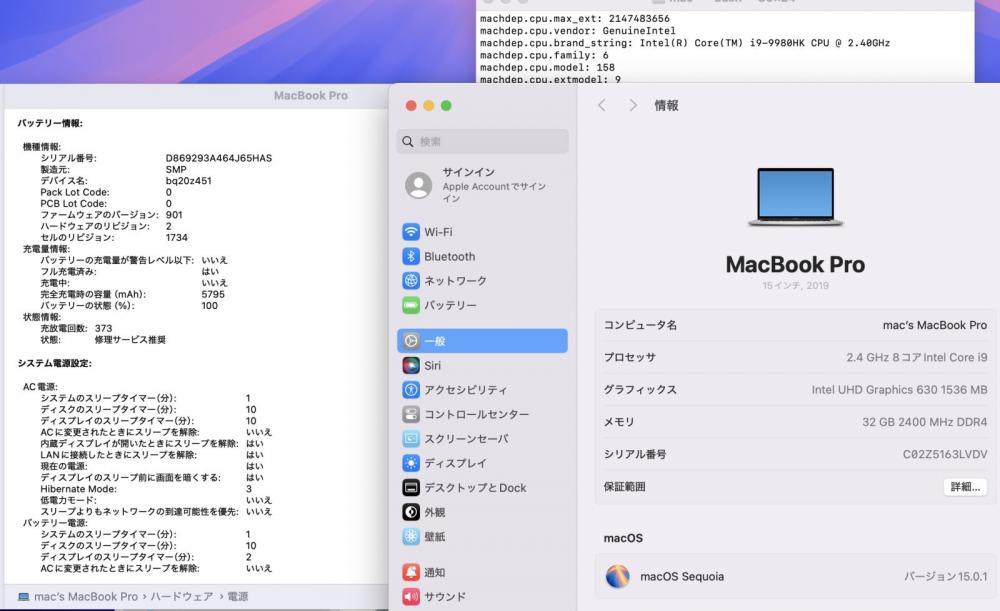Click terminal line machdep.cpu.vendor: GenuineIntel
Viewport: 1000px width, 611px height.
578,31
